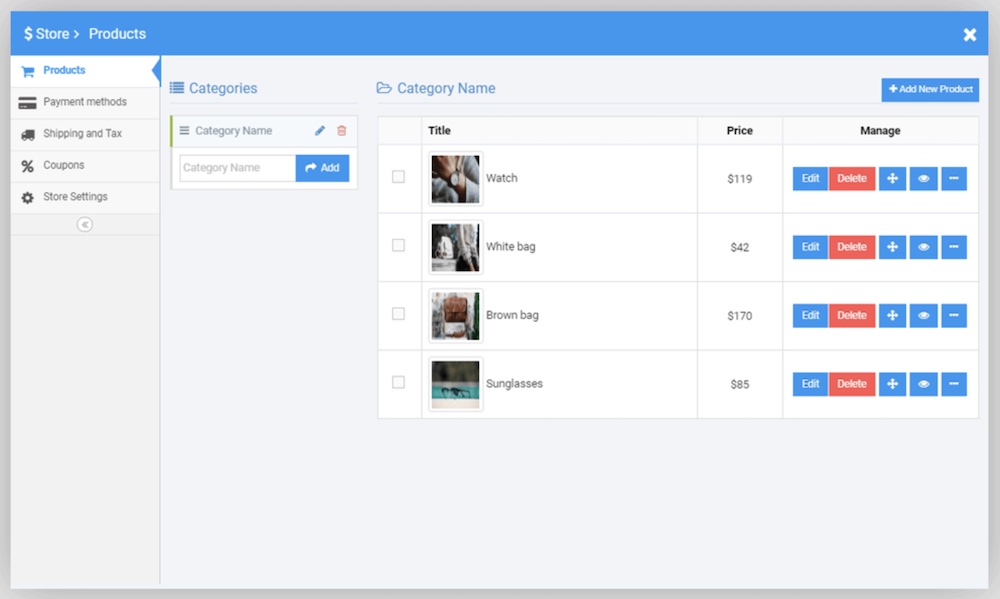Screen dimensions: 1000x599
Task: Click the White bag title text
Action: coord(511,247)
